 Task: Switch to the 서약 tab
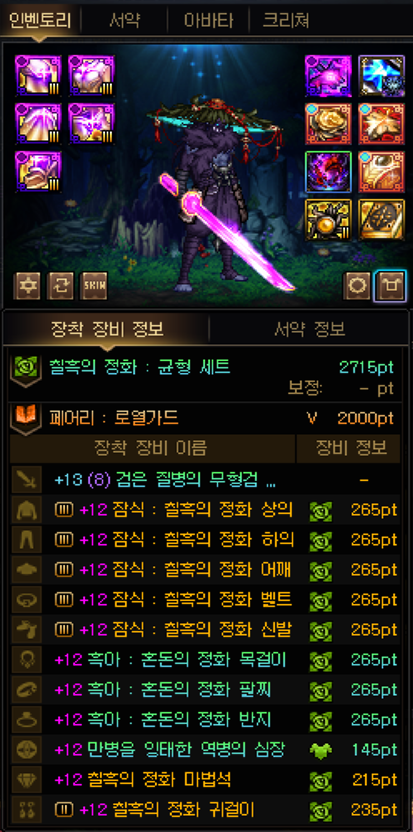pyautogui.click(x=125, y=20)
